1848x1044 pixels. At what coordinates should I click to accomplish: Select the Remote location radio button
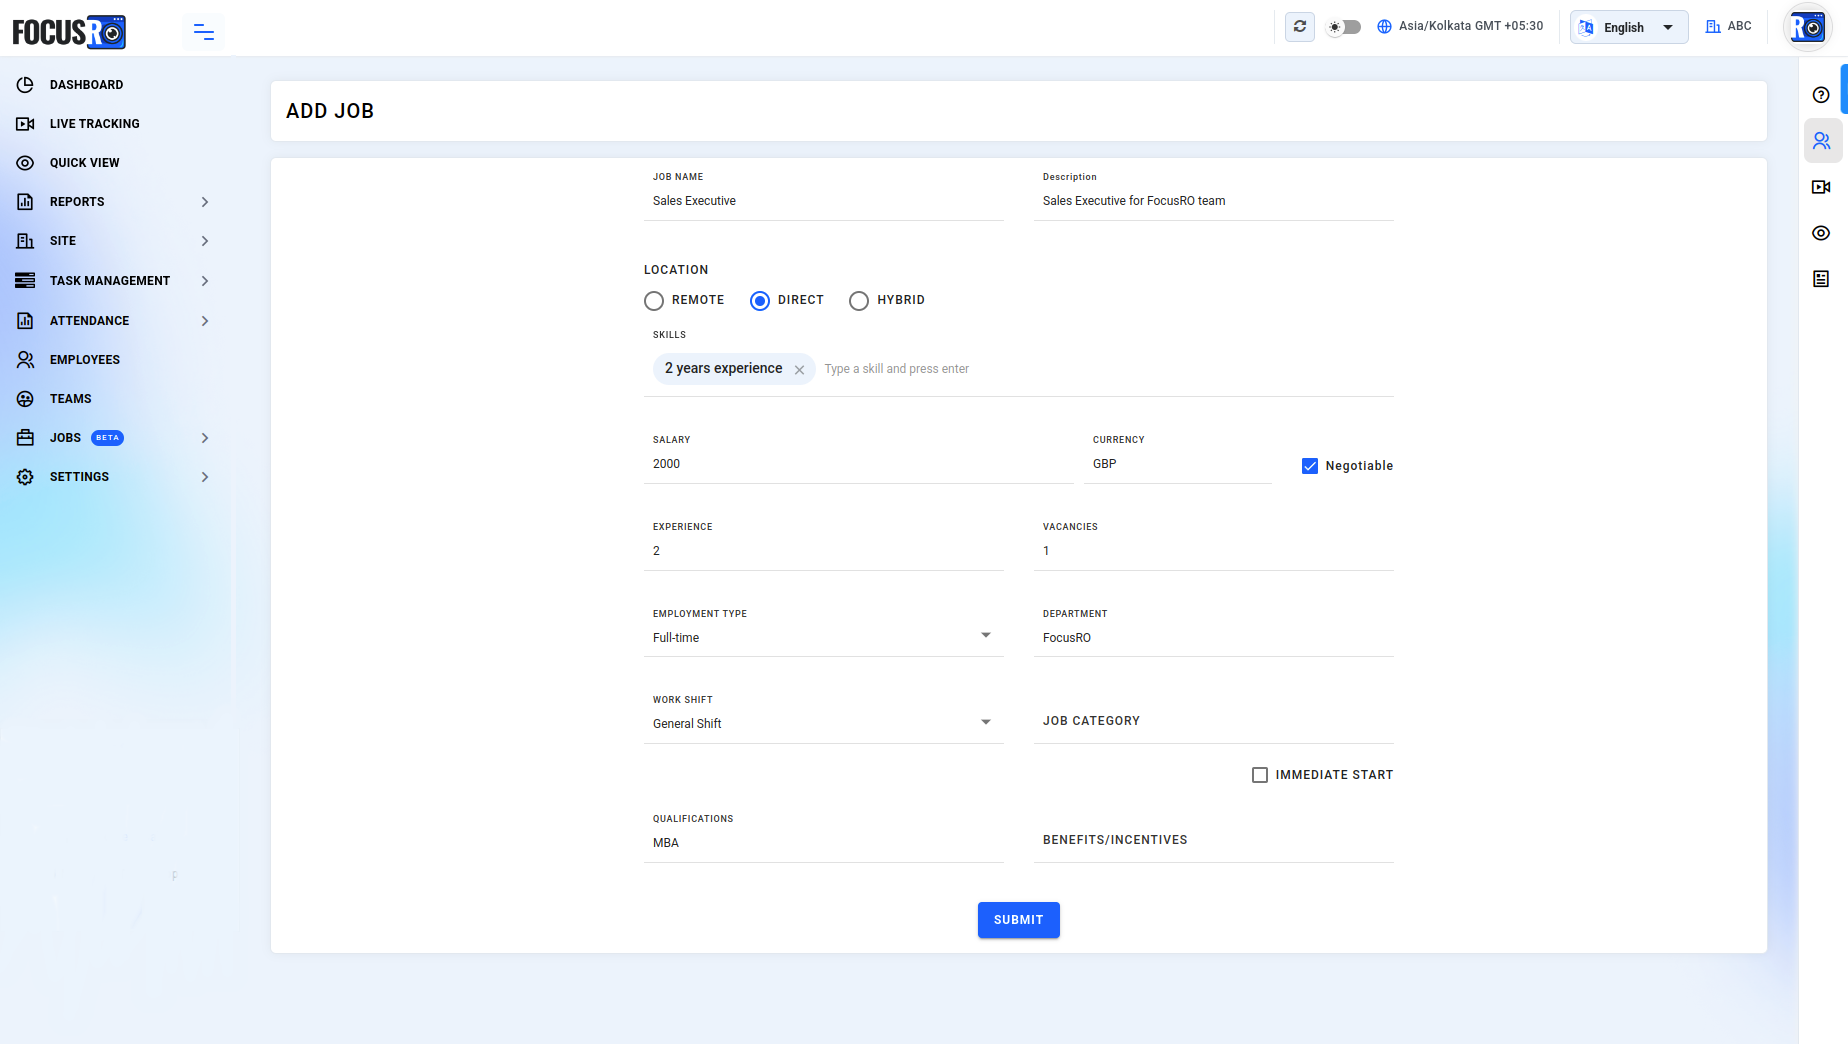click(654, 301)
